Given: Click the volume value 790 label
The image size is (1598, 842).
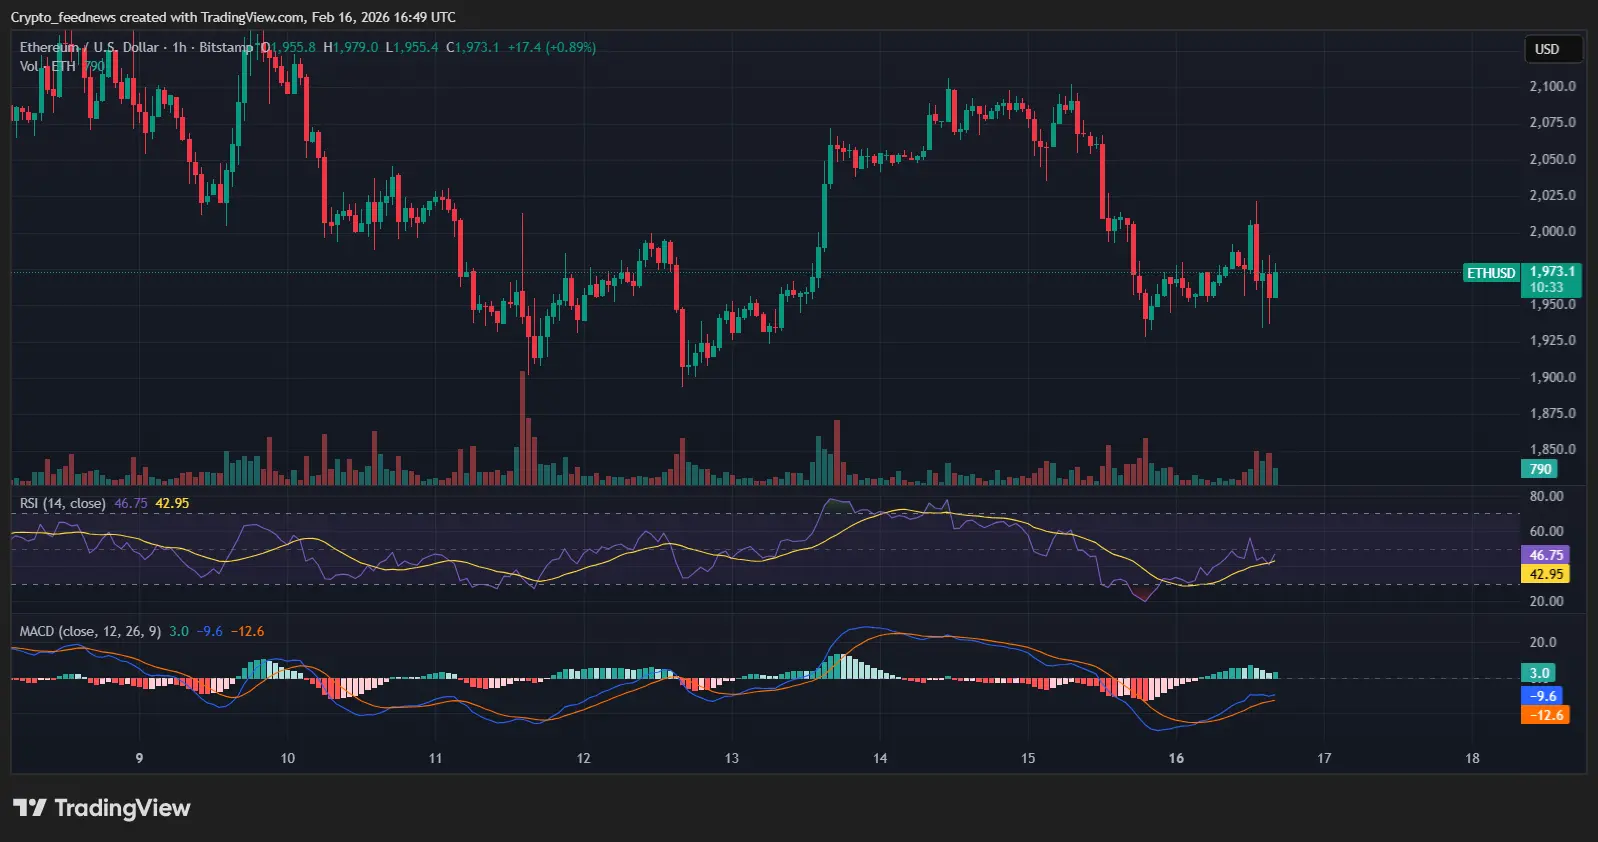Looking at the screenshot, I should coord(1540,469).
